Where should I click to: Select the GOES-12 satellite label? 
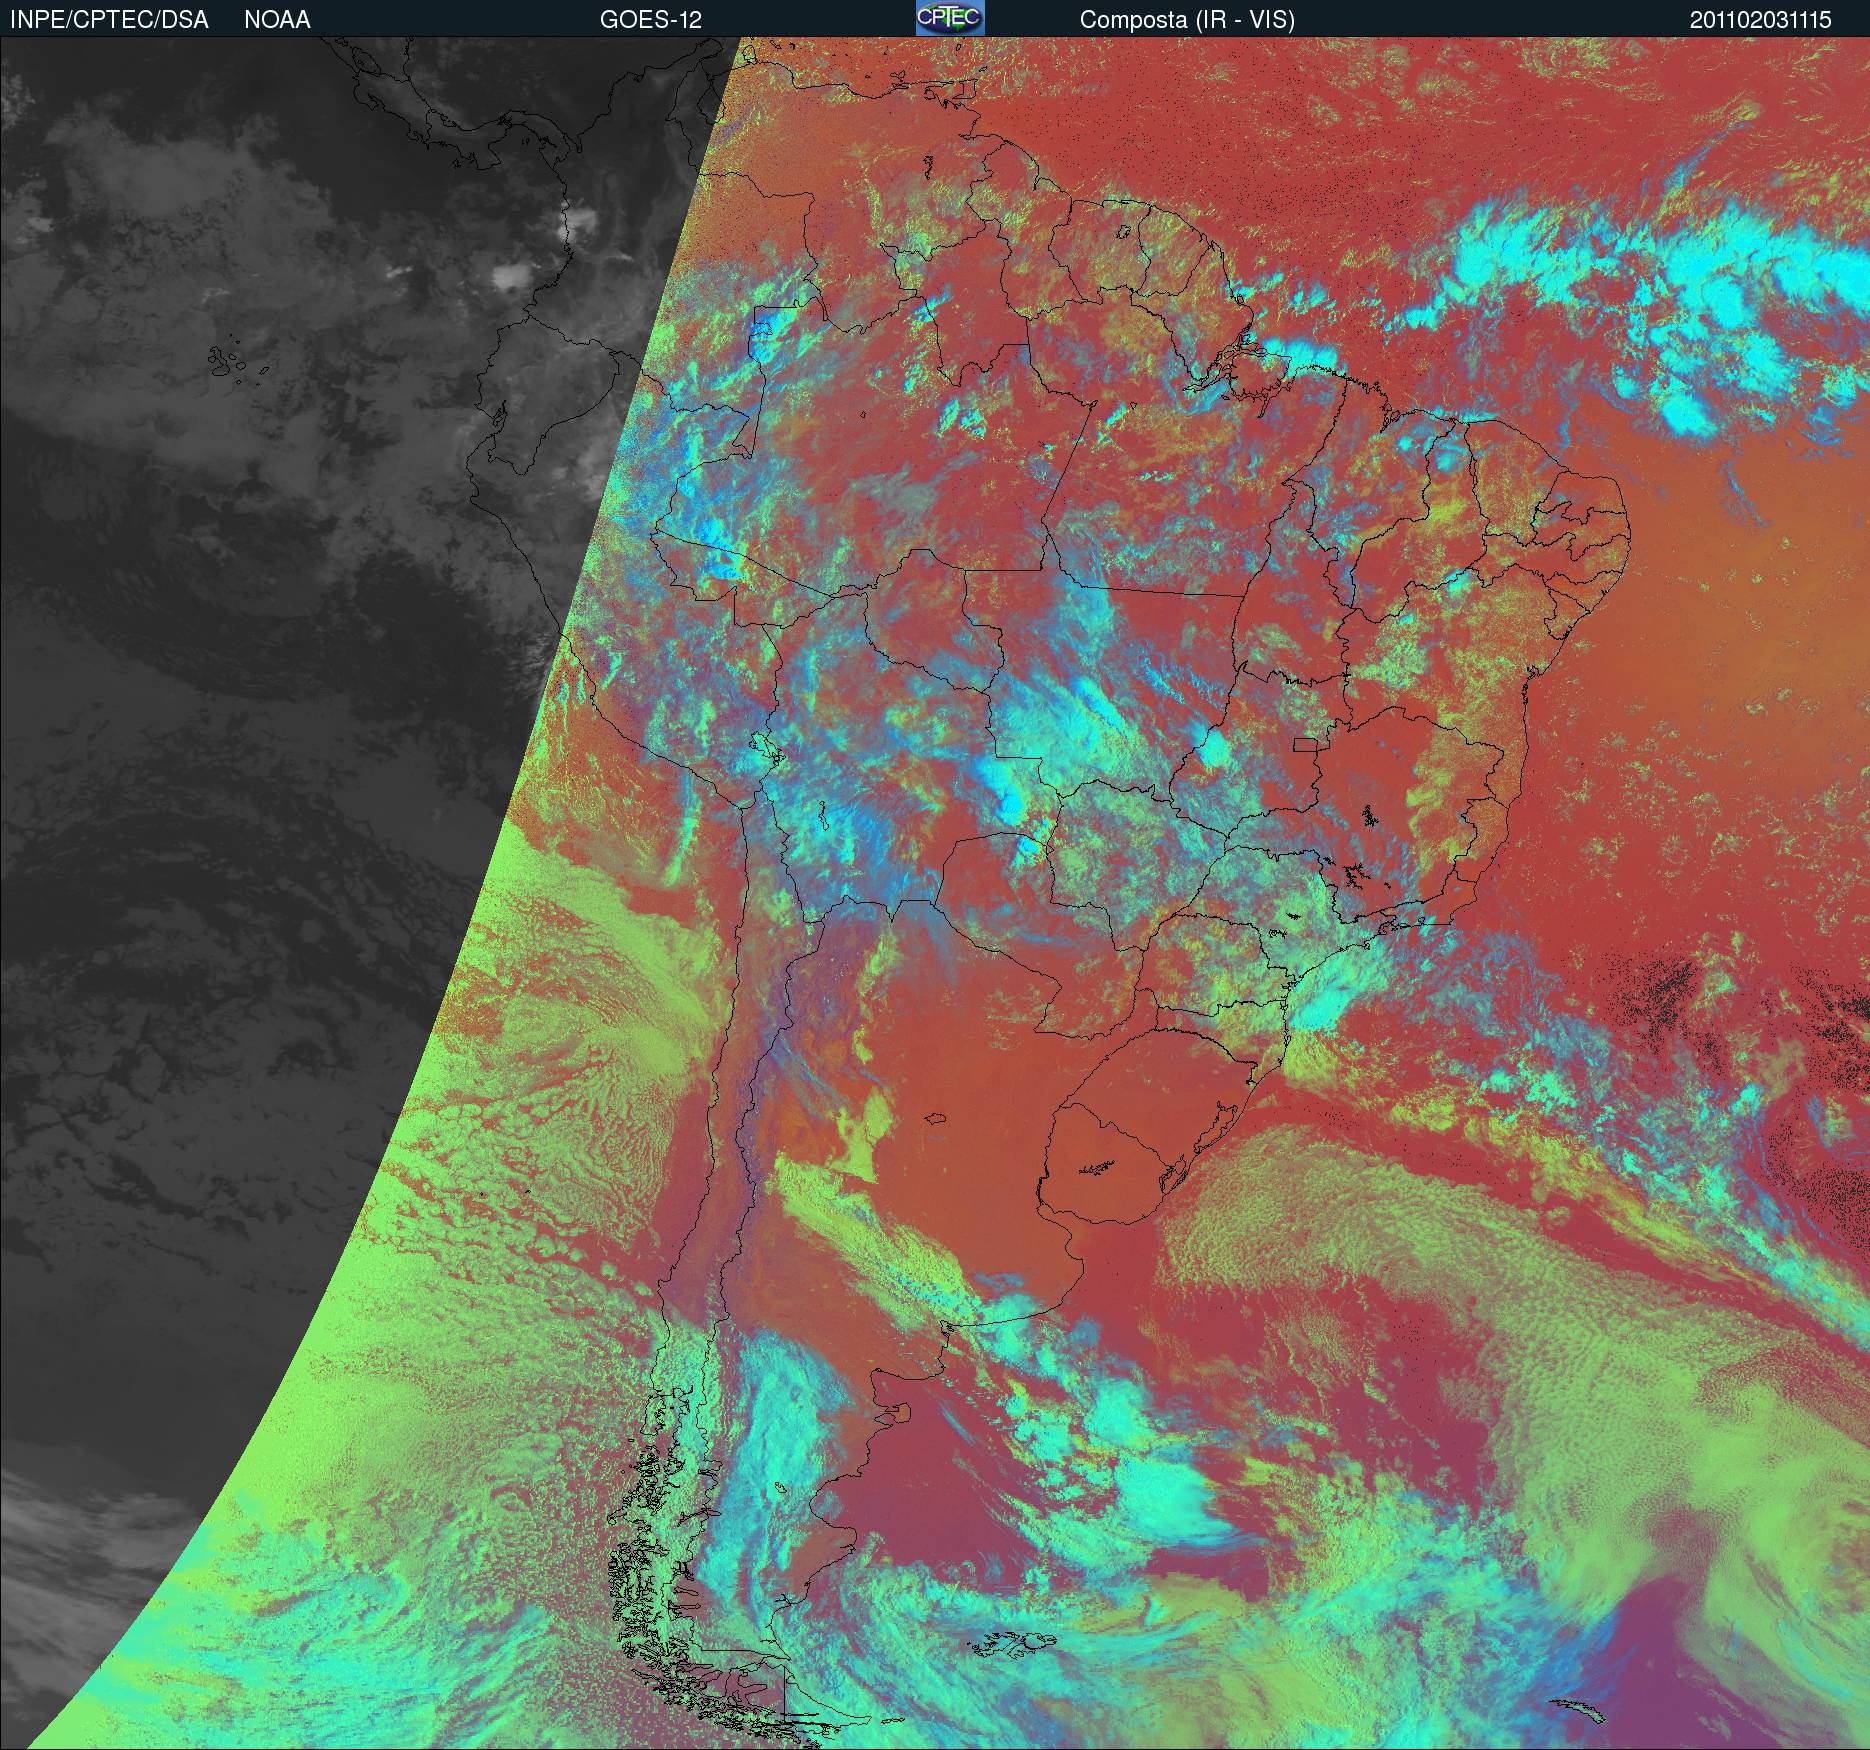click(650, 20)
